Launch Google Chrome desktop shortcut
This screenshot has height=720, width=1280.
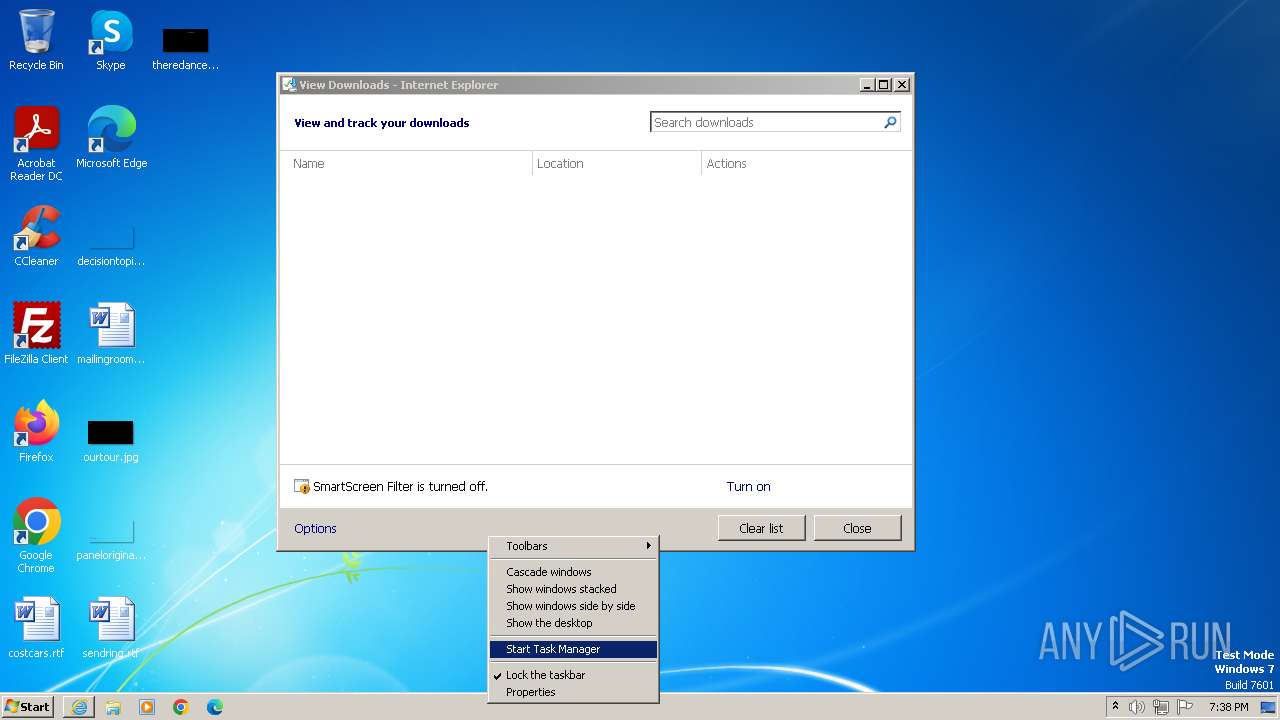(36, 535)
